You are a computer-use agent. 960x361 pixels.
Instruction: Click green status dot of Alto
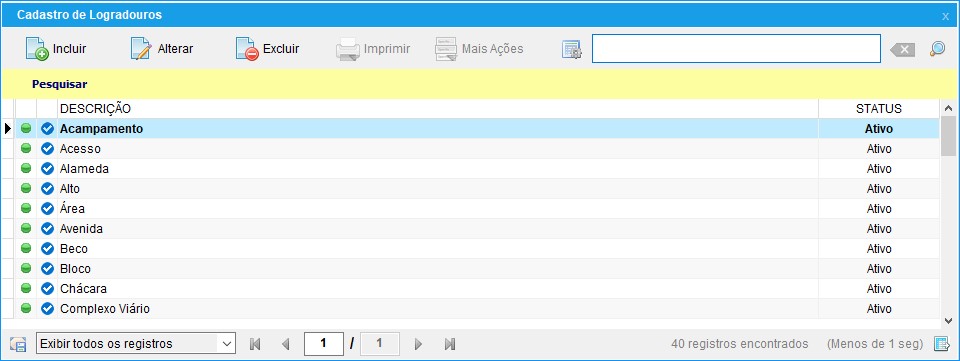coord(26,188)
